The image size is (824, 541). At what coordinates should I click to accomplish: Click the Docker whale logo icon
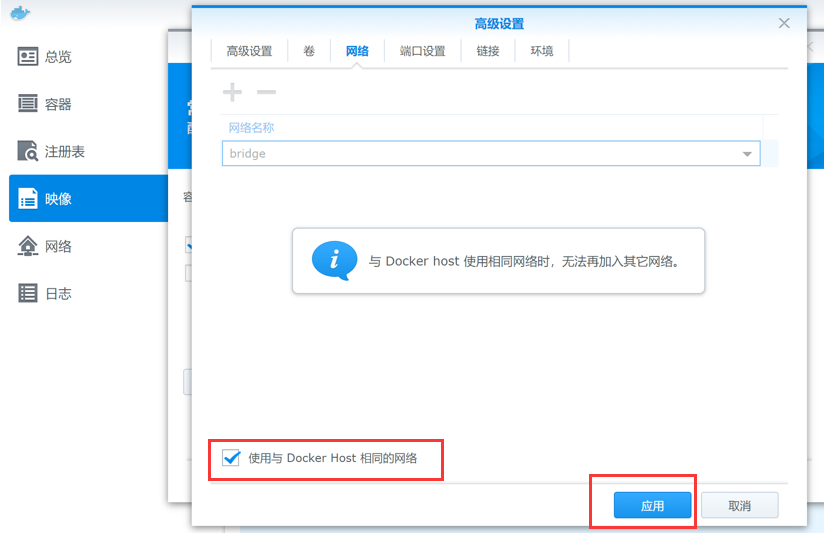coord(20,13)
